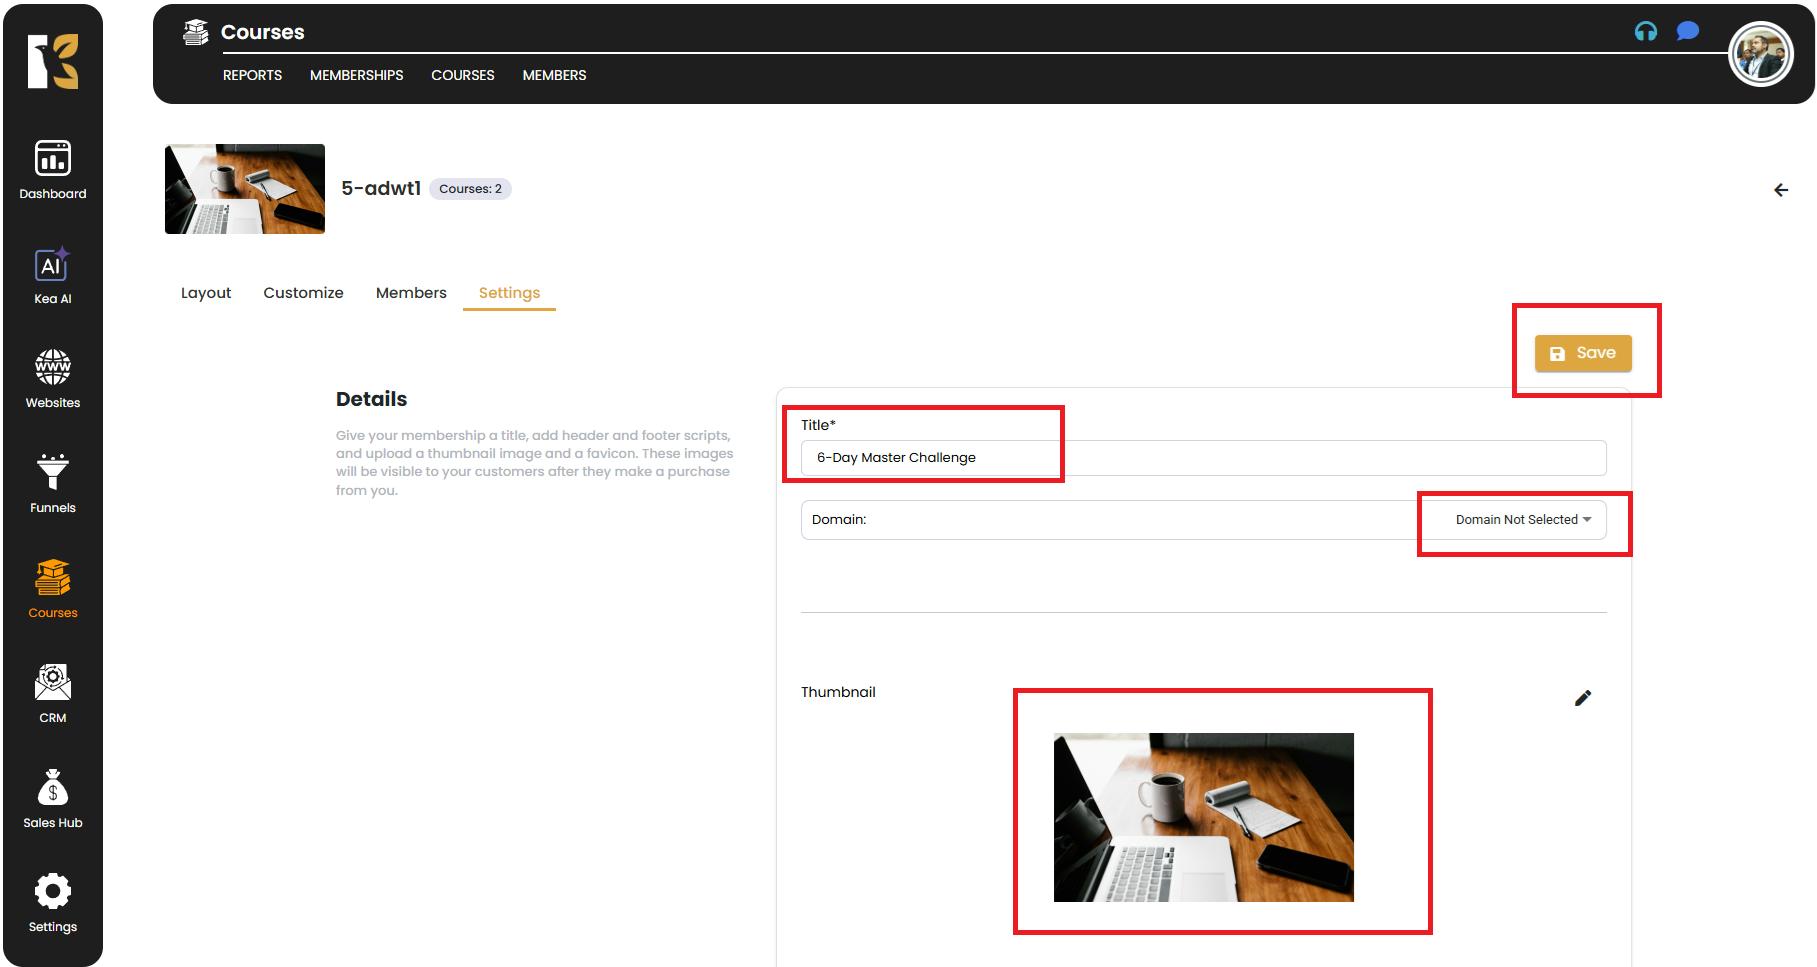Open Kea AI in the sidebar
1817x967 pixels.
point(53,275)
